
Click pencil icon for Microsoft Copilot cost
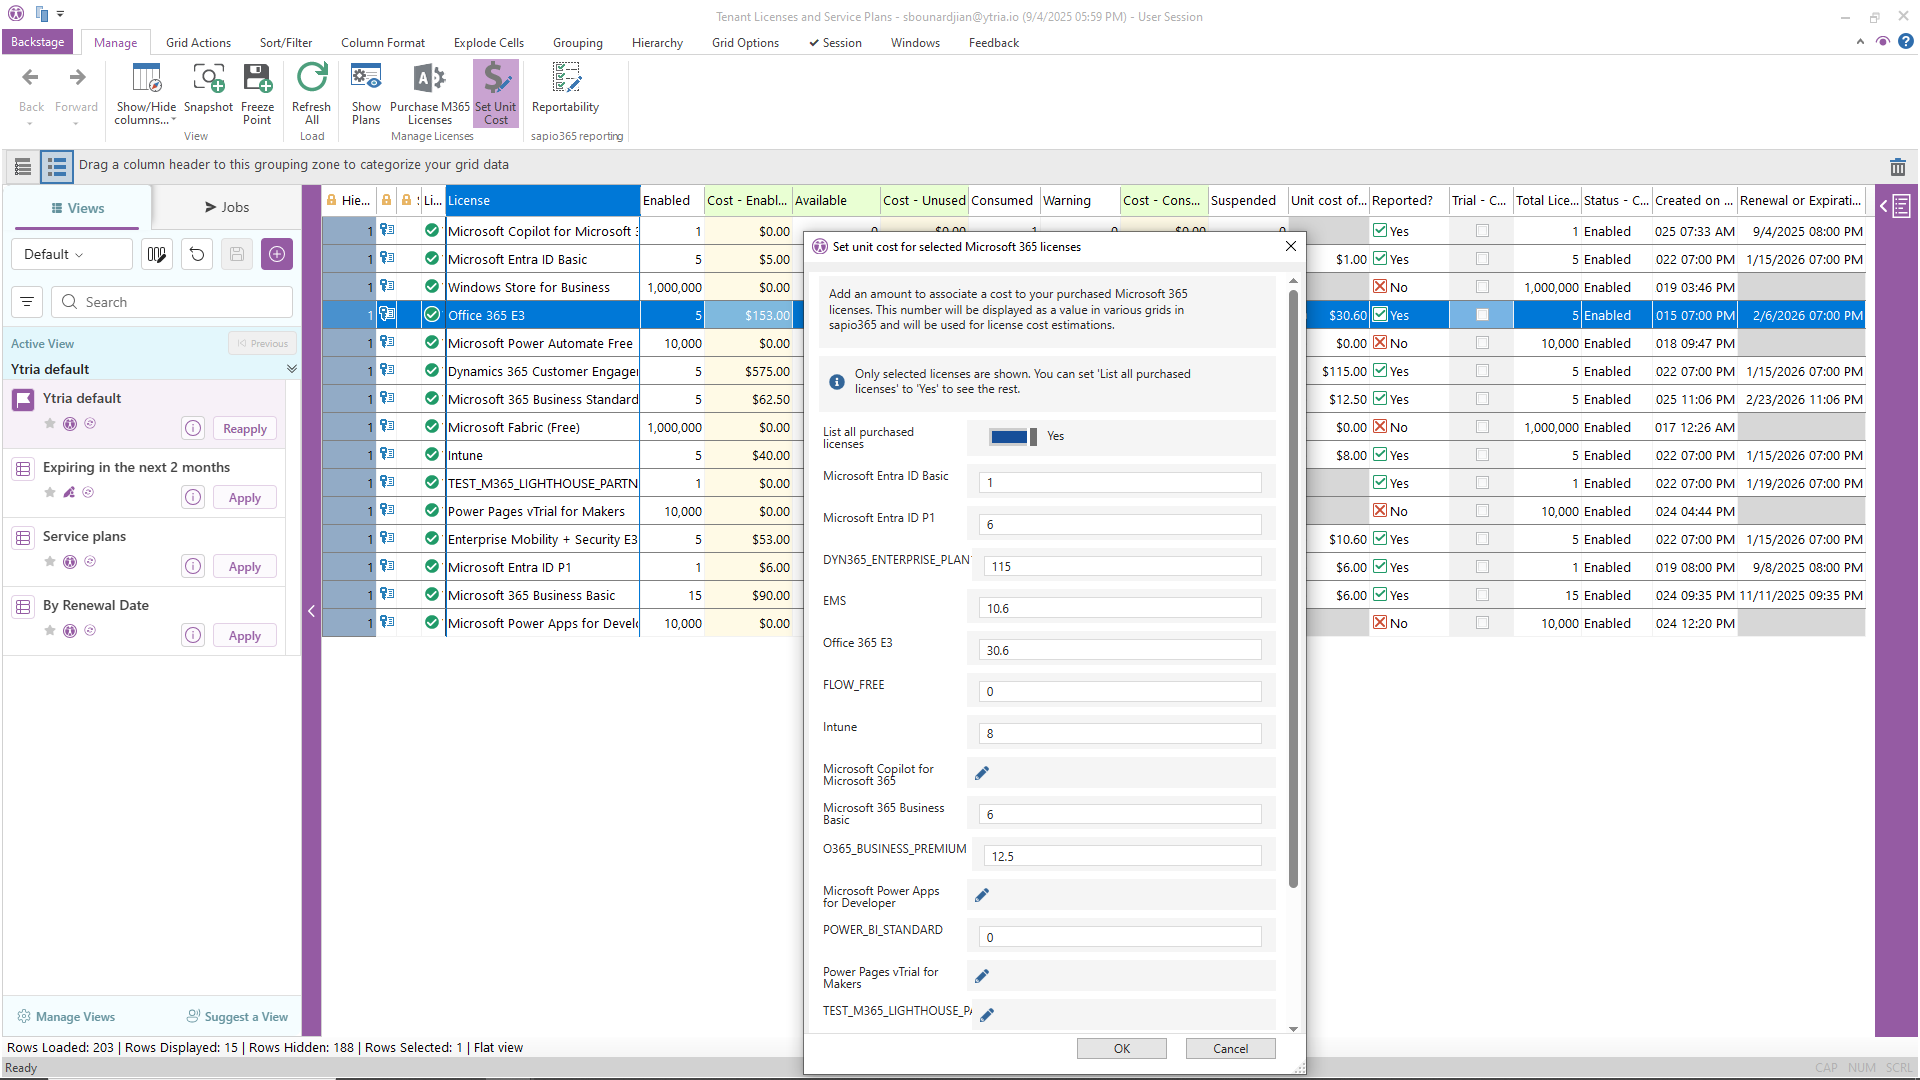click(x=982, y=773)
